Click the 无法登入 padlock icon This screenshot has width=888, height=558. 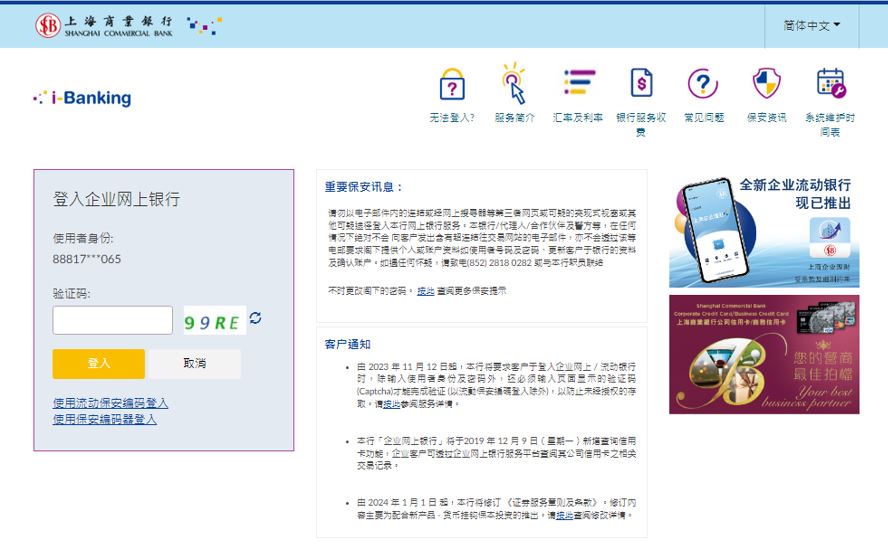[x=452, y=85]
